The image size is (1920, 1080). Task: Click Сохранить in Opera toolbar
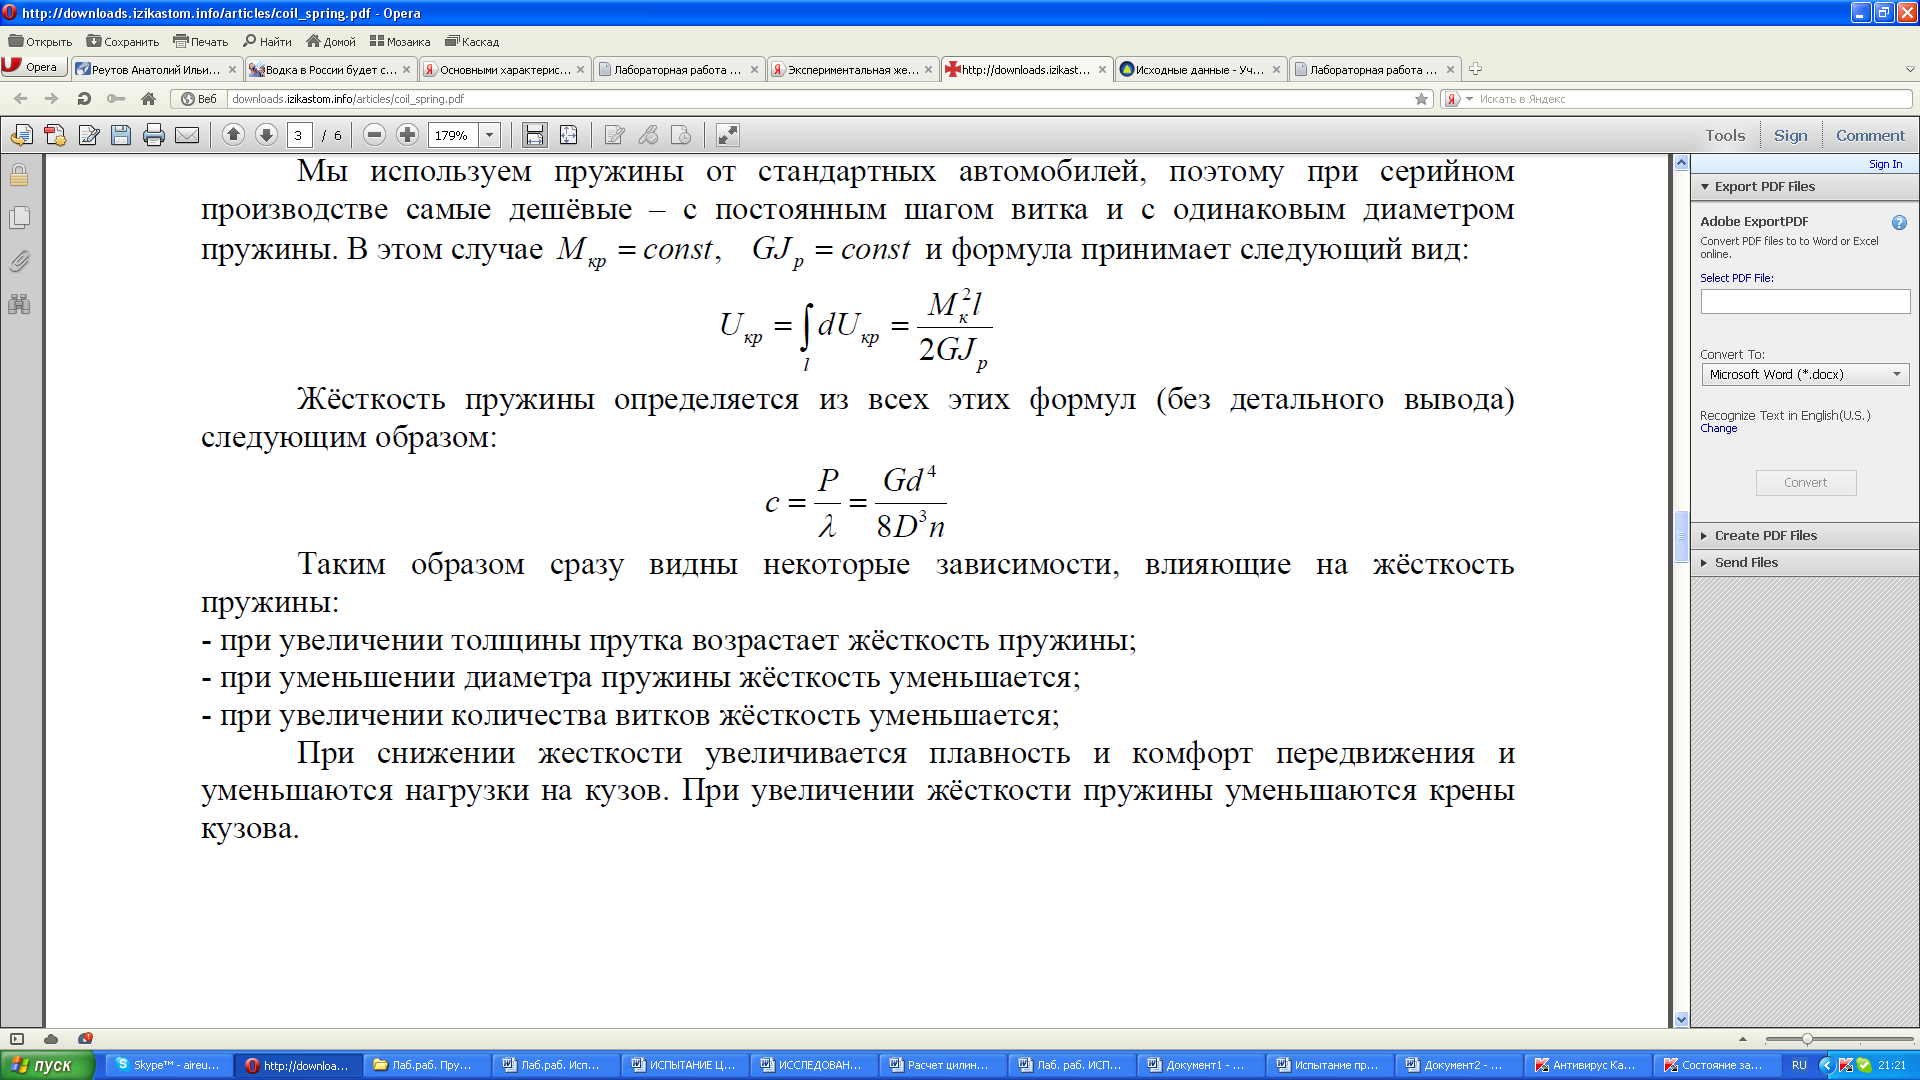[x=122, y=42]
